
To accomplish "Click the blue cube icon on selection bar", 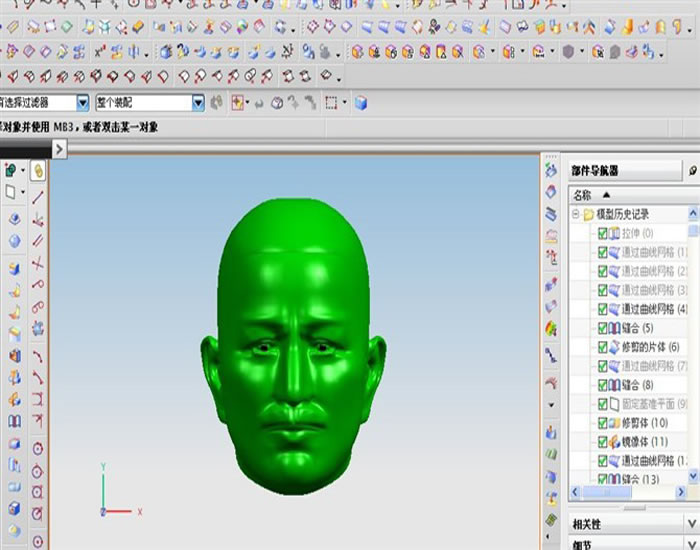I will (361, 102).
